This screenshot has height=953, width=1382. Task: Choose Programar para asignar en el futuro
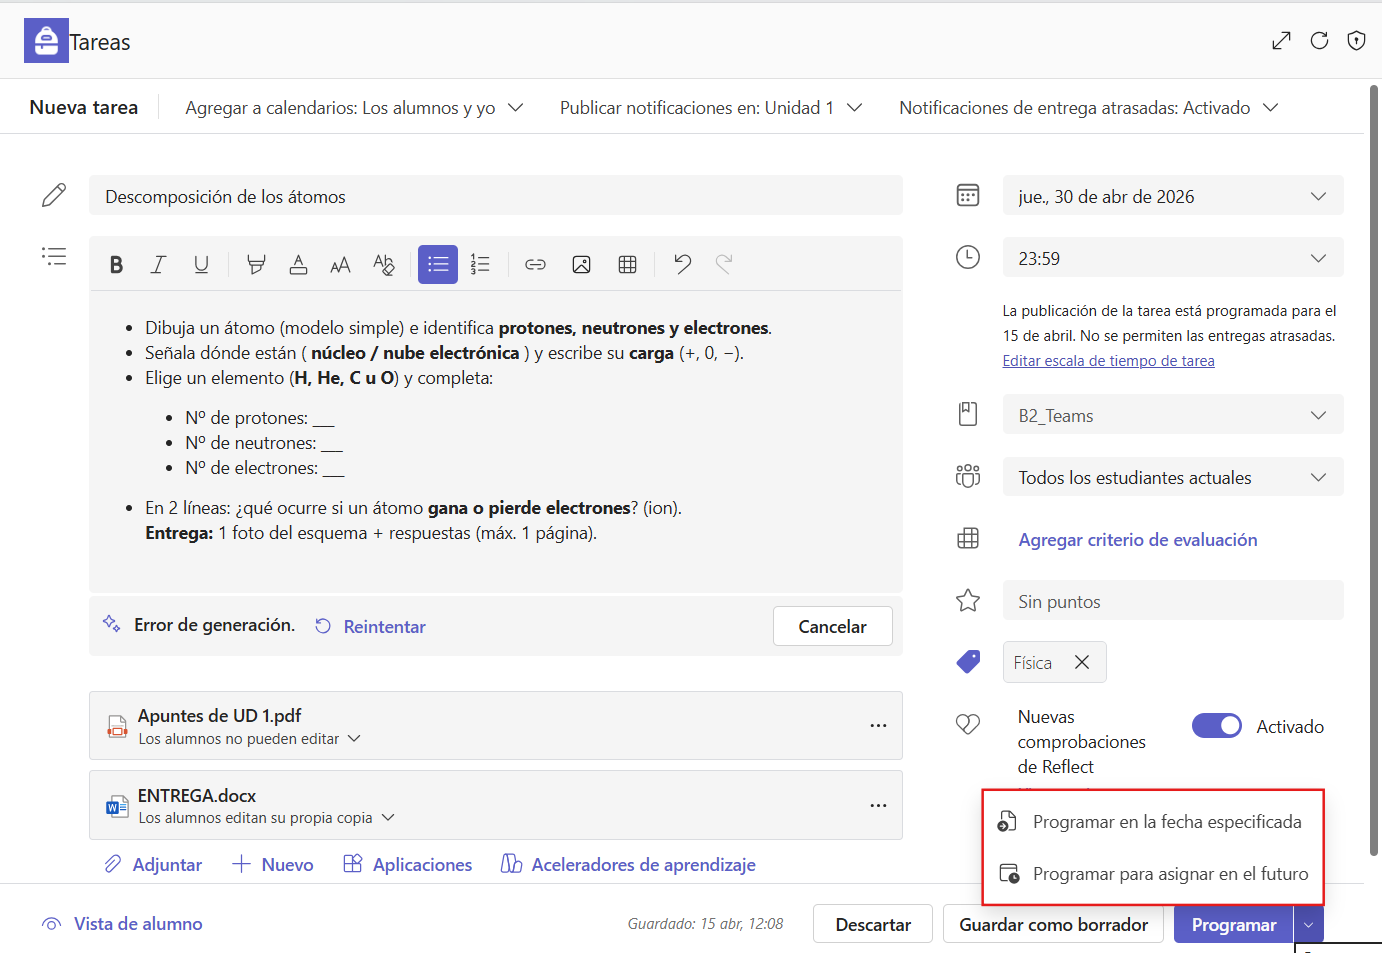[x=1153, y=874]
